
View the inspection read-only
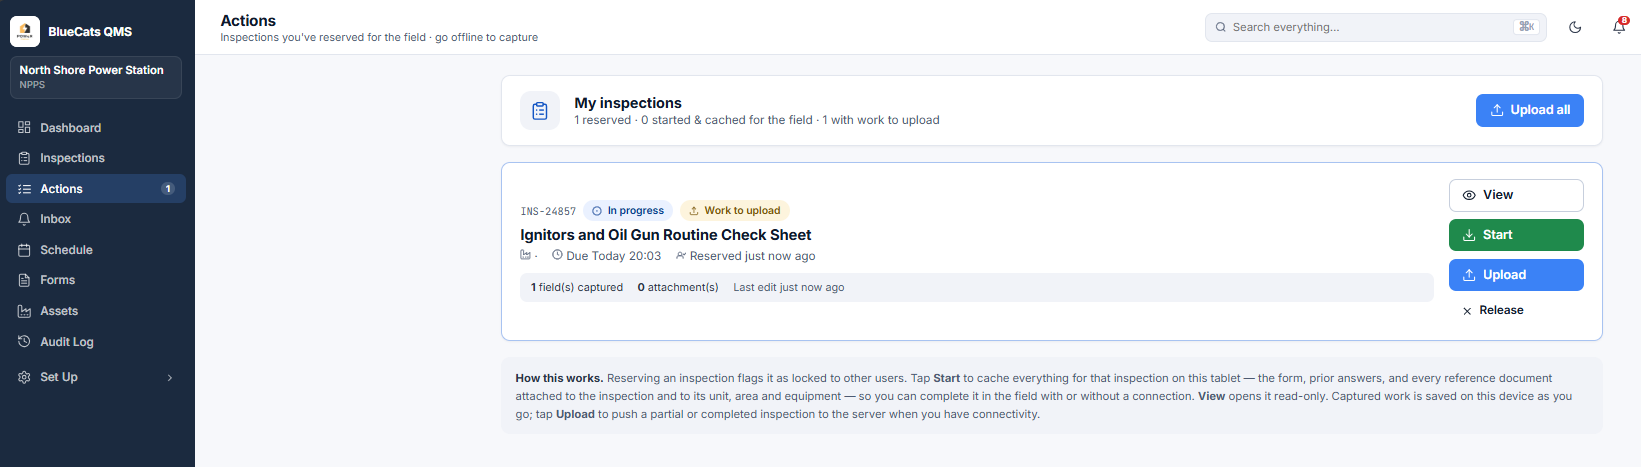click(1516, 195)
